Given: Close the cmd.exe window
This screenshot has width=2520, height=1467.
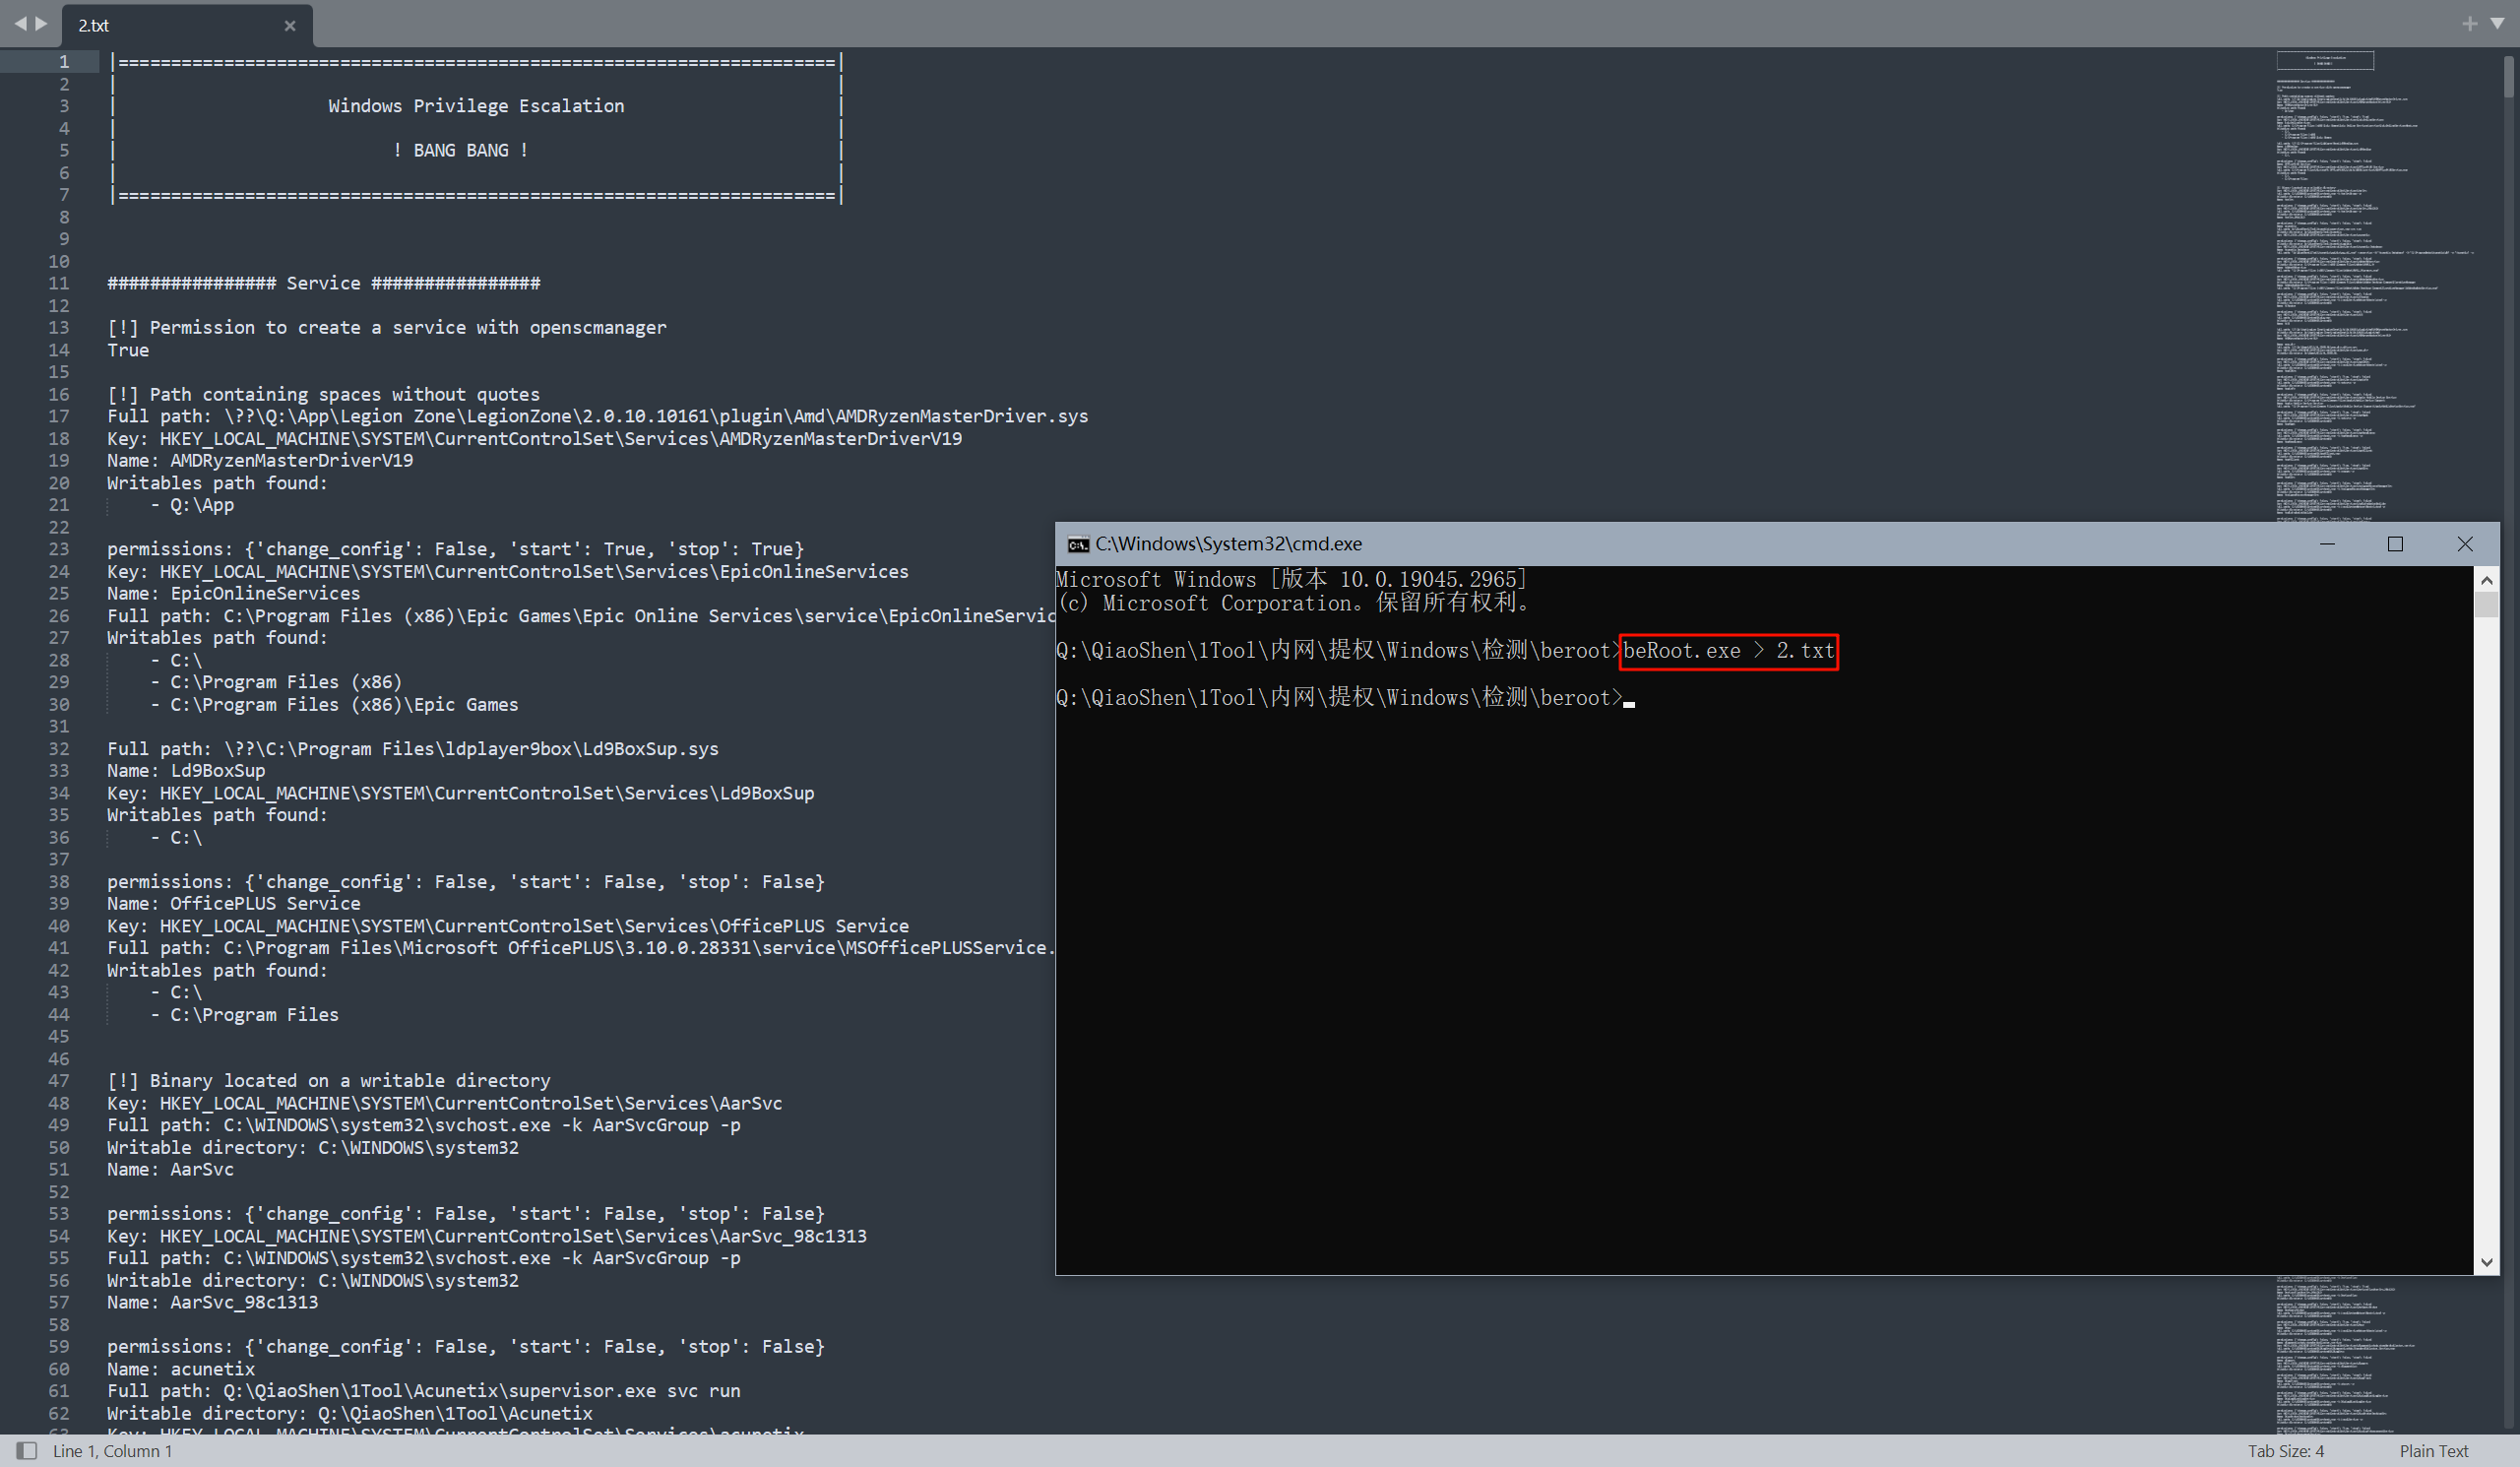Looking at the screenshot, I should [2464, 544].
